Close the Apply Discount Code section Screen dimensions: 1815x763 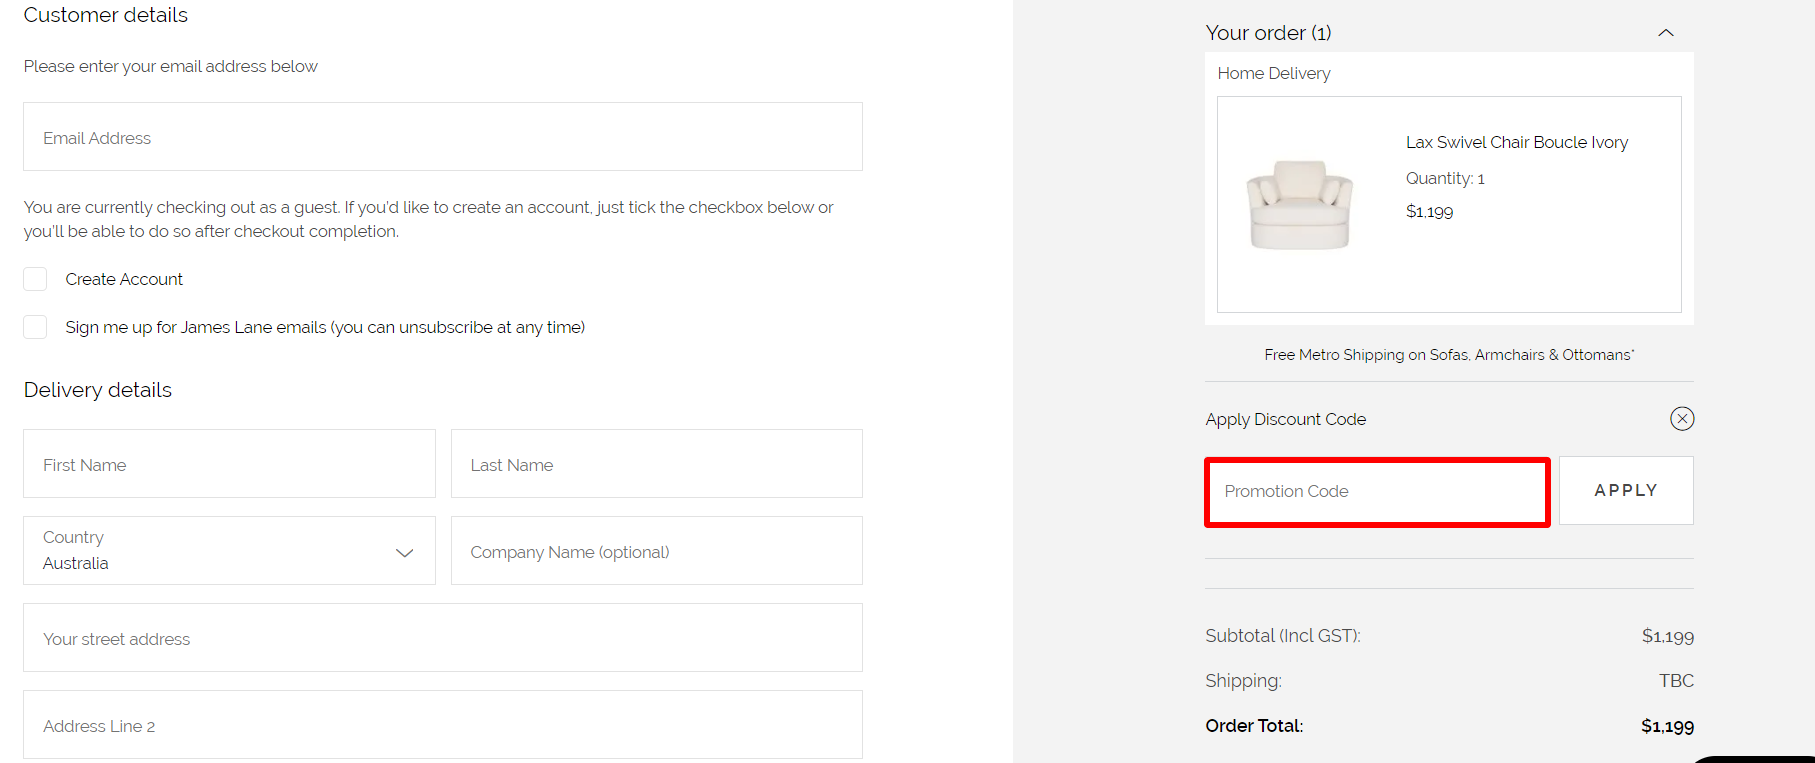[1682, 419]
